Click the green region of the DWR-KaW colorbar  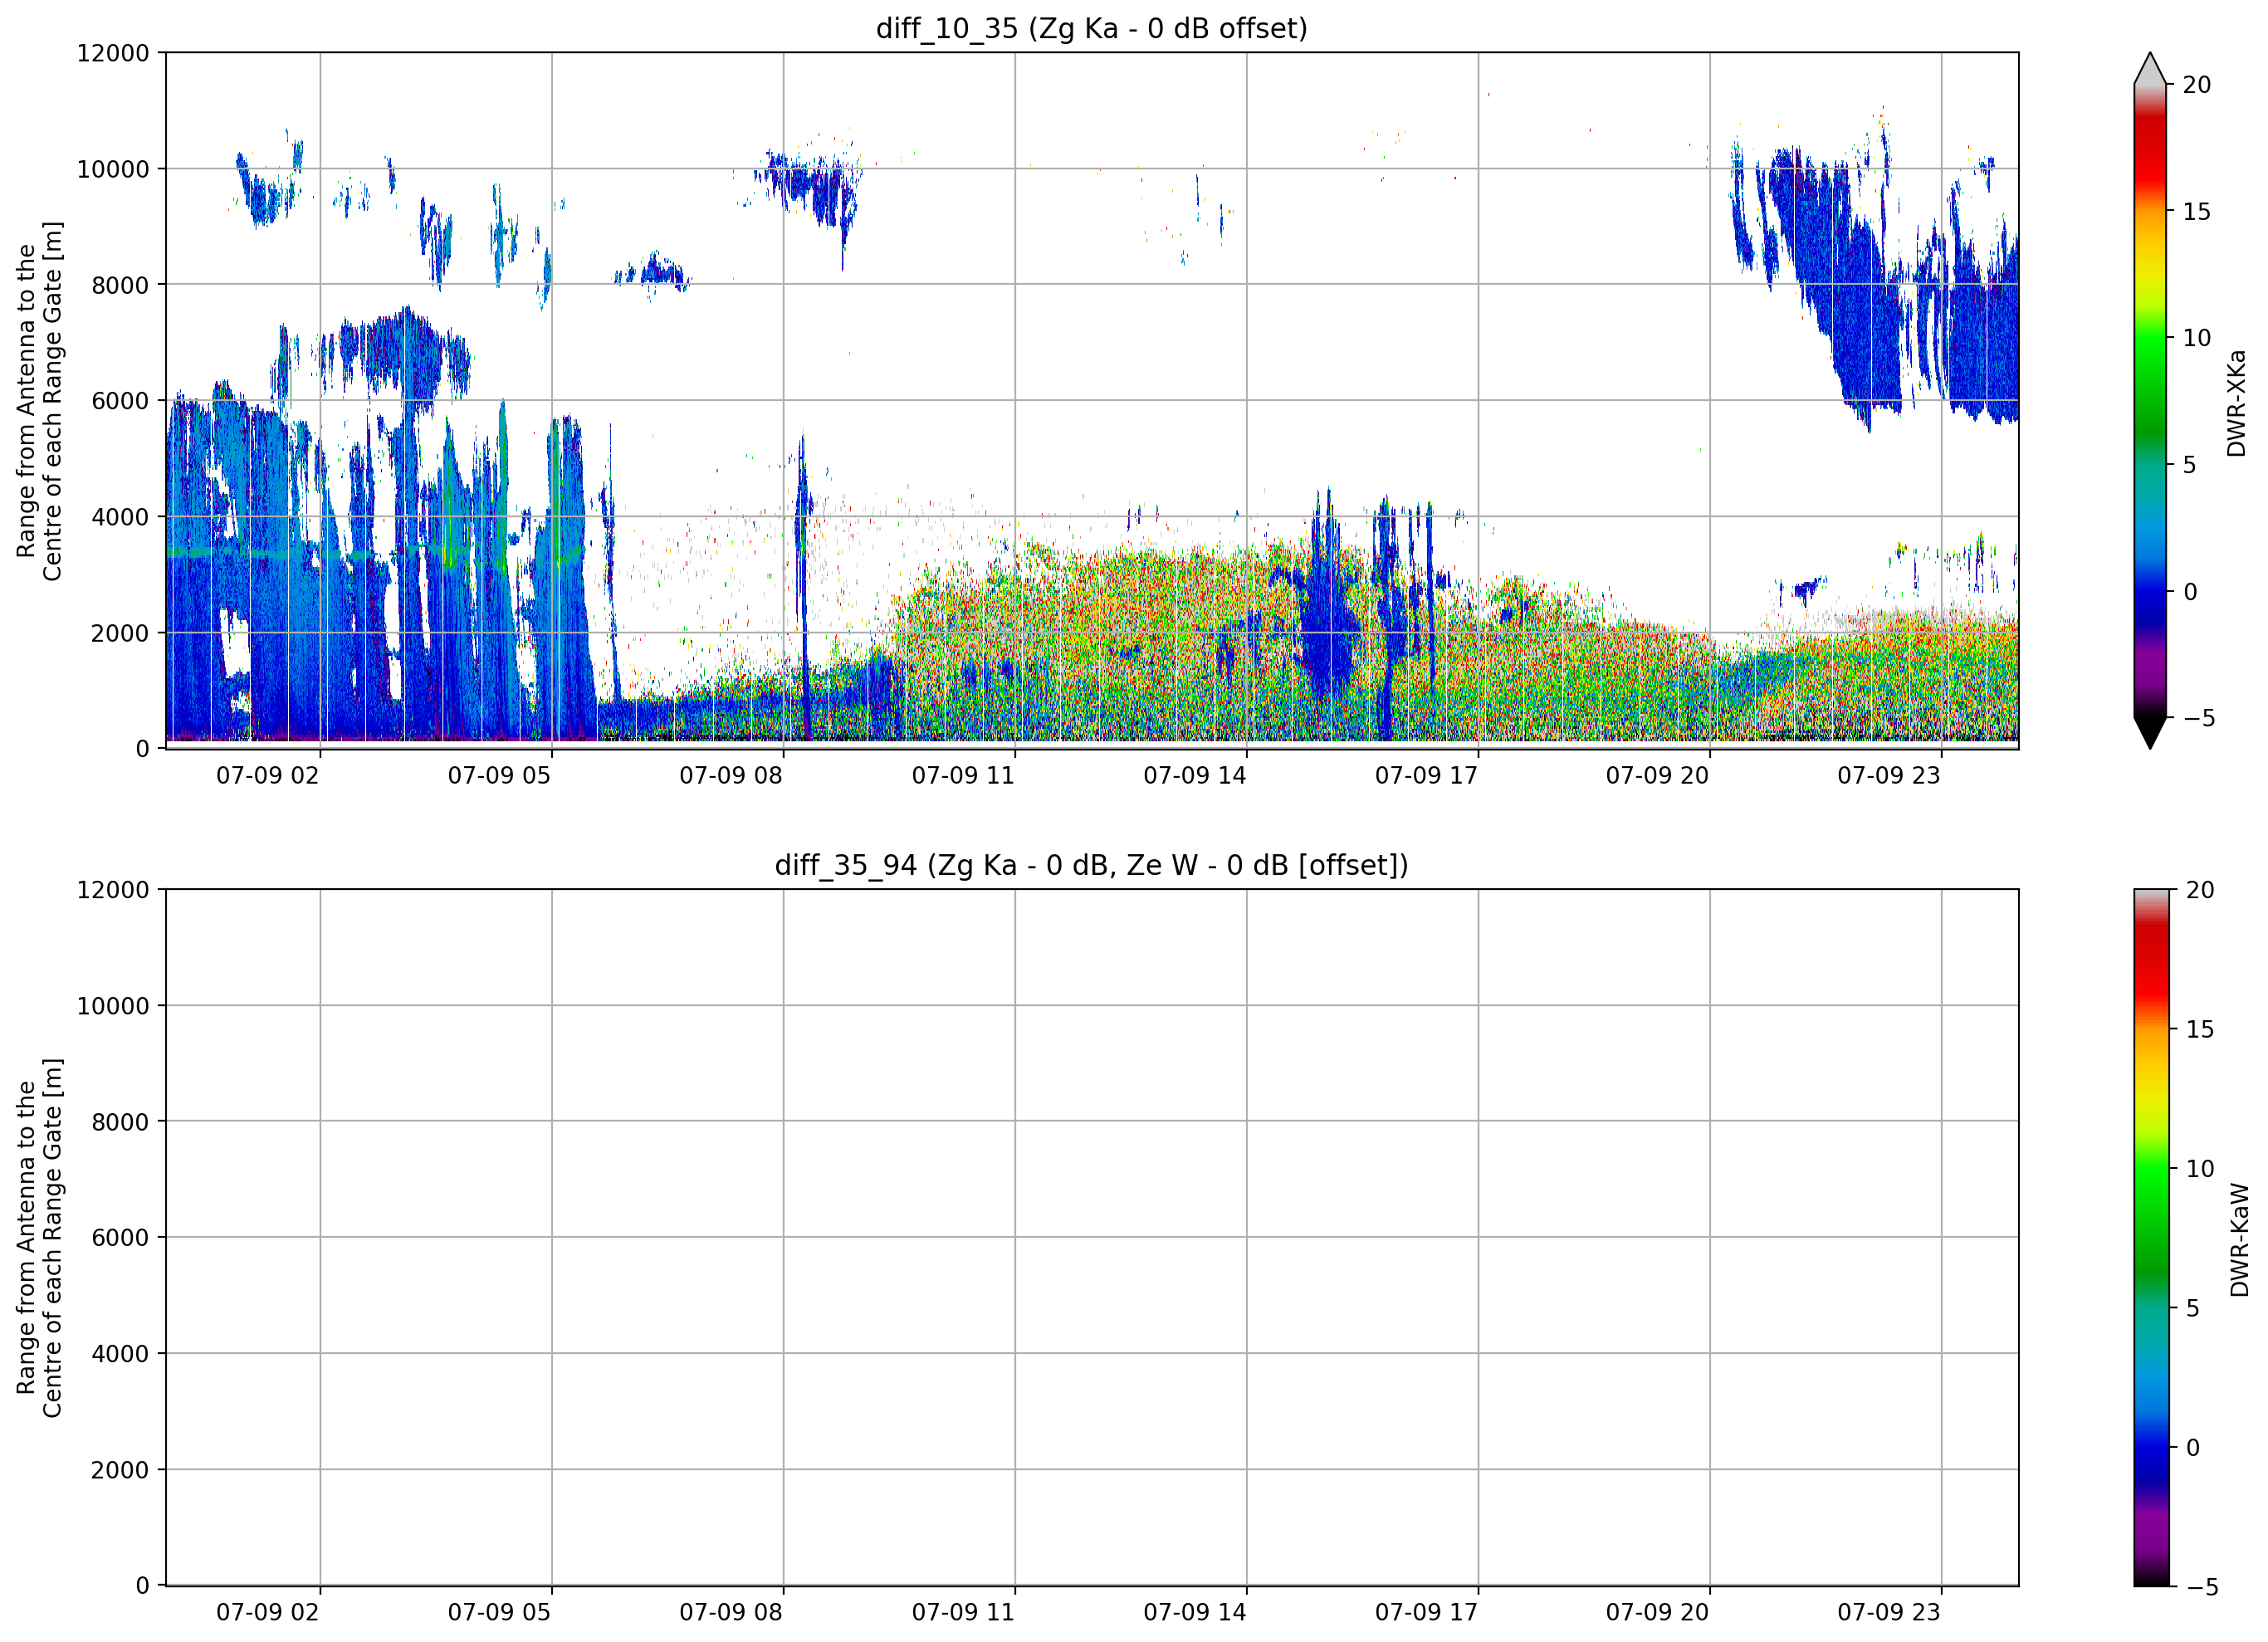pos(2152,1200)
